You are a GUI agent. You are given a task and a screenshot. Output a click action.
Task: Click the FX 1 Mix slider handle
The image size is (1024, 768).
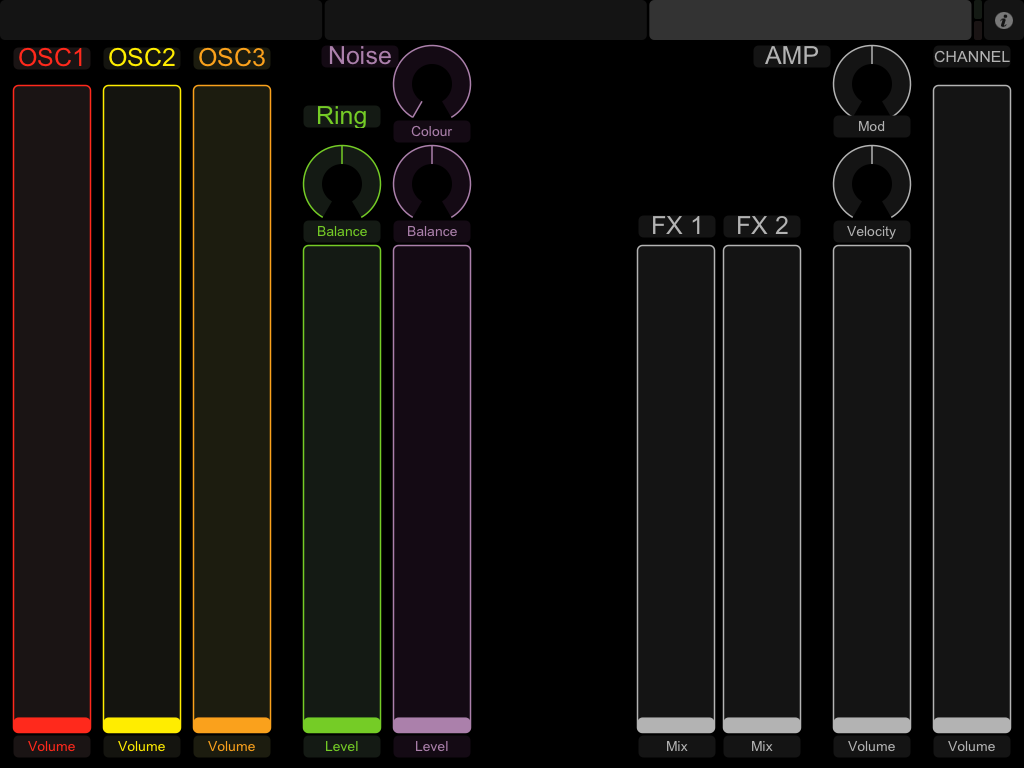[676, 725]
